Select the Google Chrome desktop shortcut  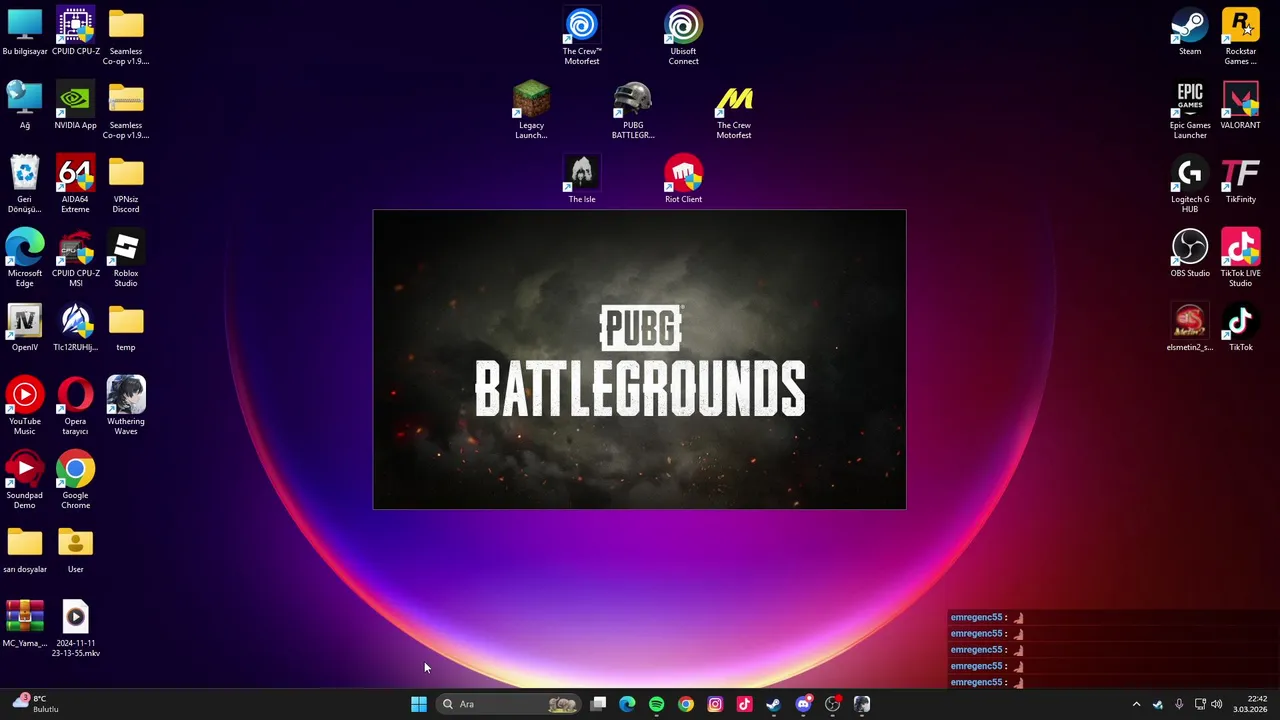point(76,480)
